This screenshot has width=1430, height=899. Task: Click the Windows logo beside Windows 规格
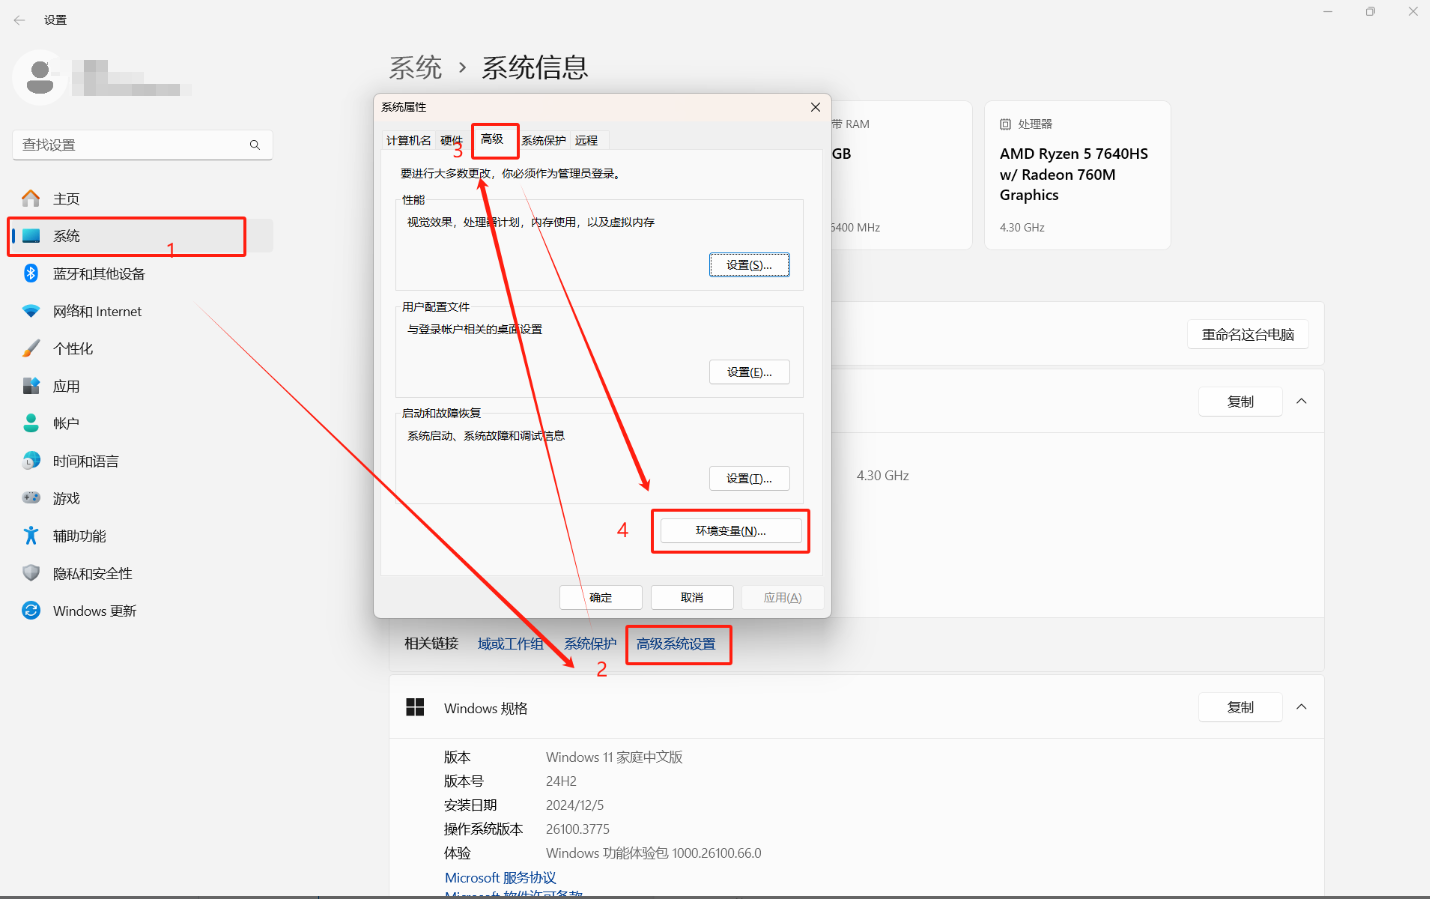(x=415, y=708)
